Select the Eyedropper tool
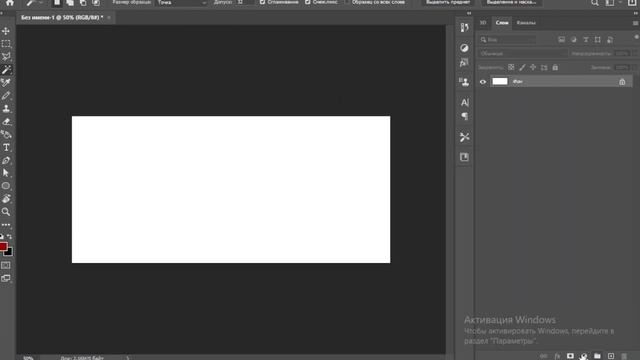640x360 pixels. (6, 83)
